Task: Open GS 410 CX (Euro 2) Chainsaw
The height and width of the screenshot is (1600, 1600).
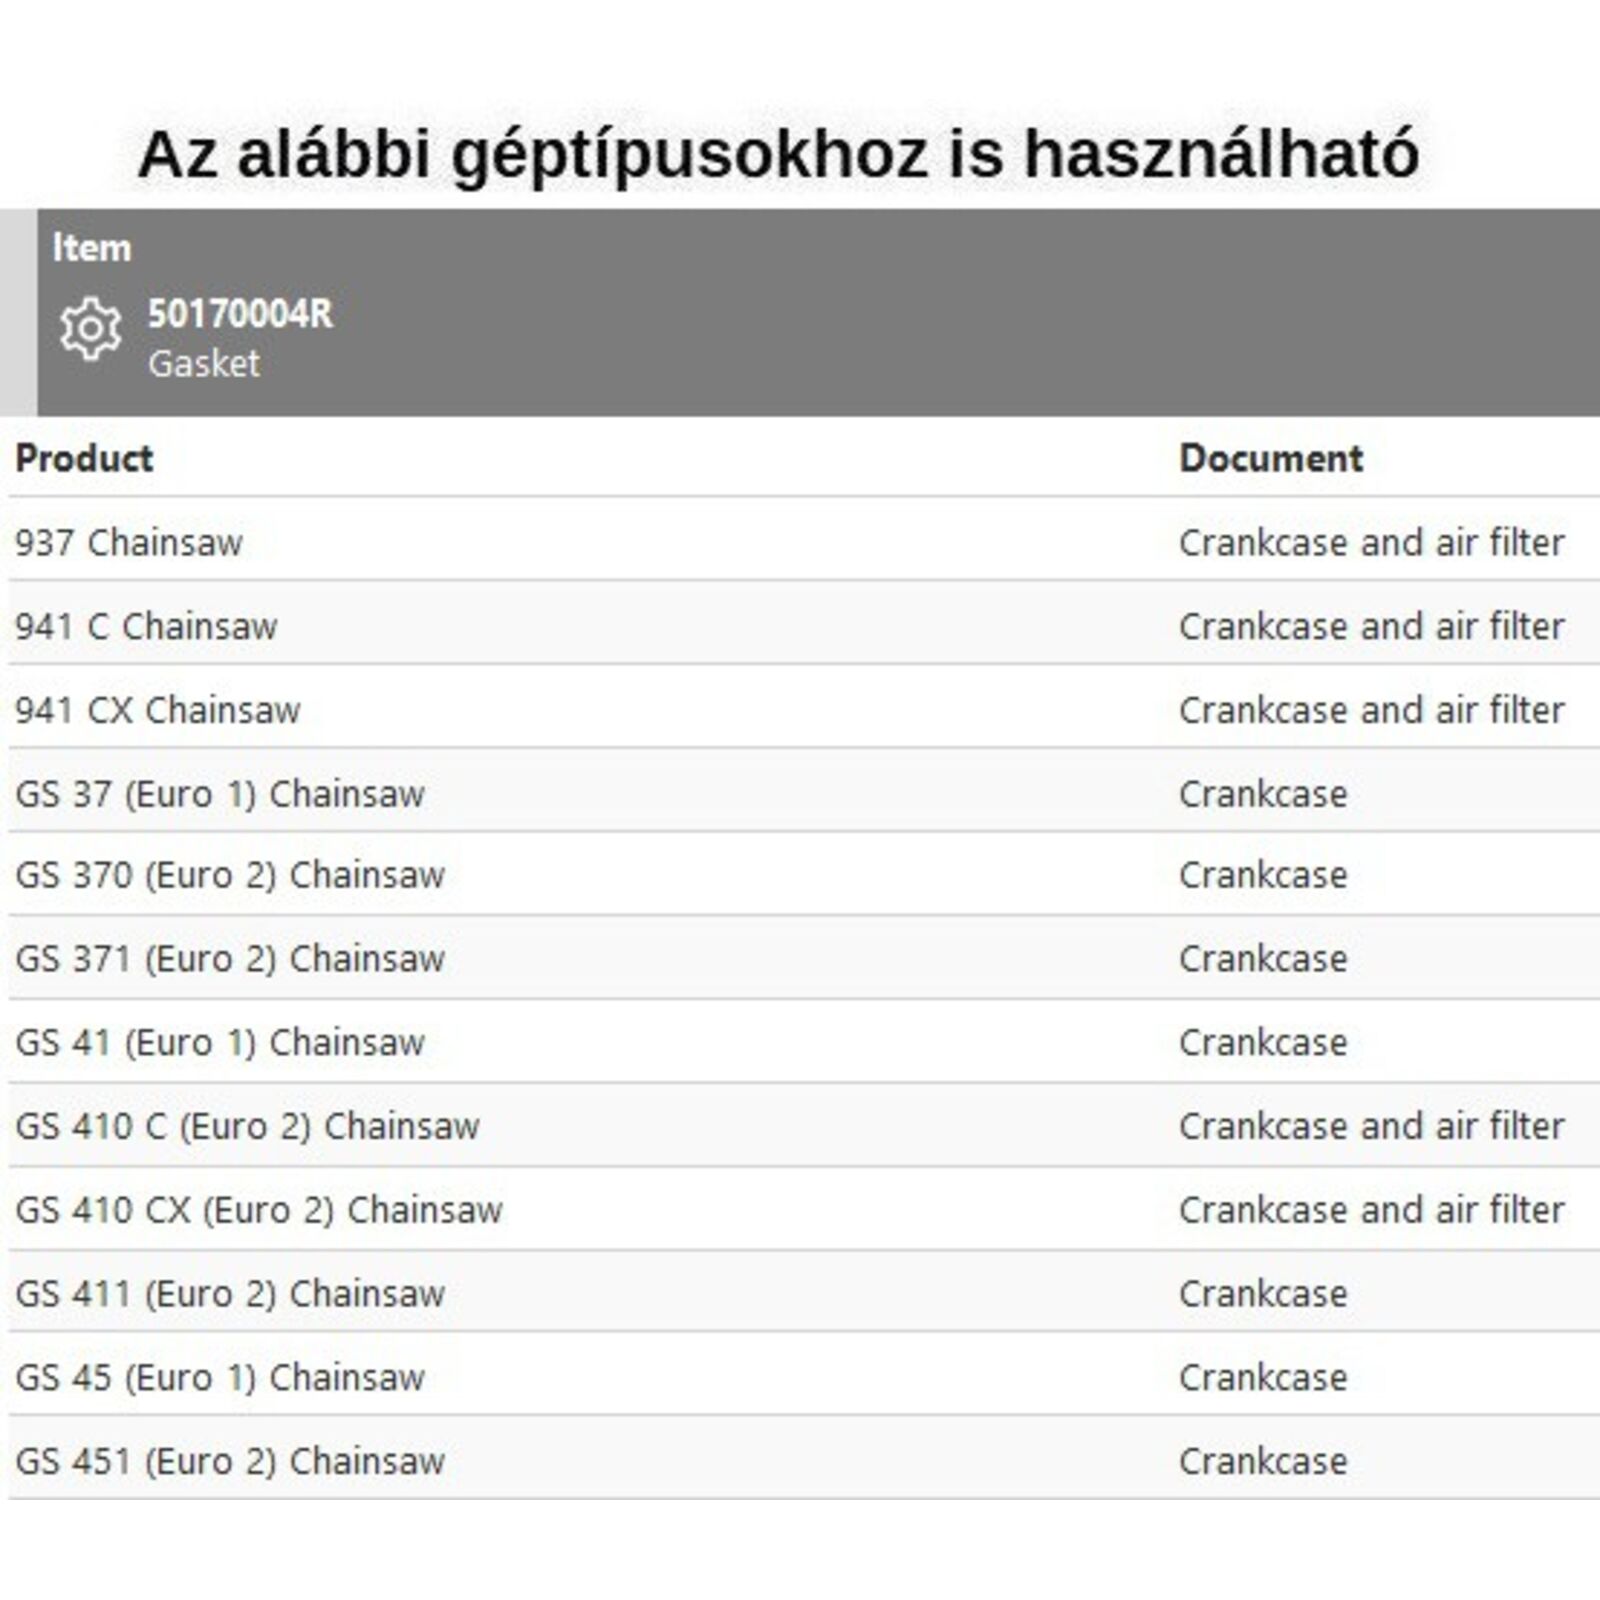Action: [259, 1210]
